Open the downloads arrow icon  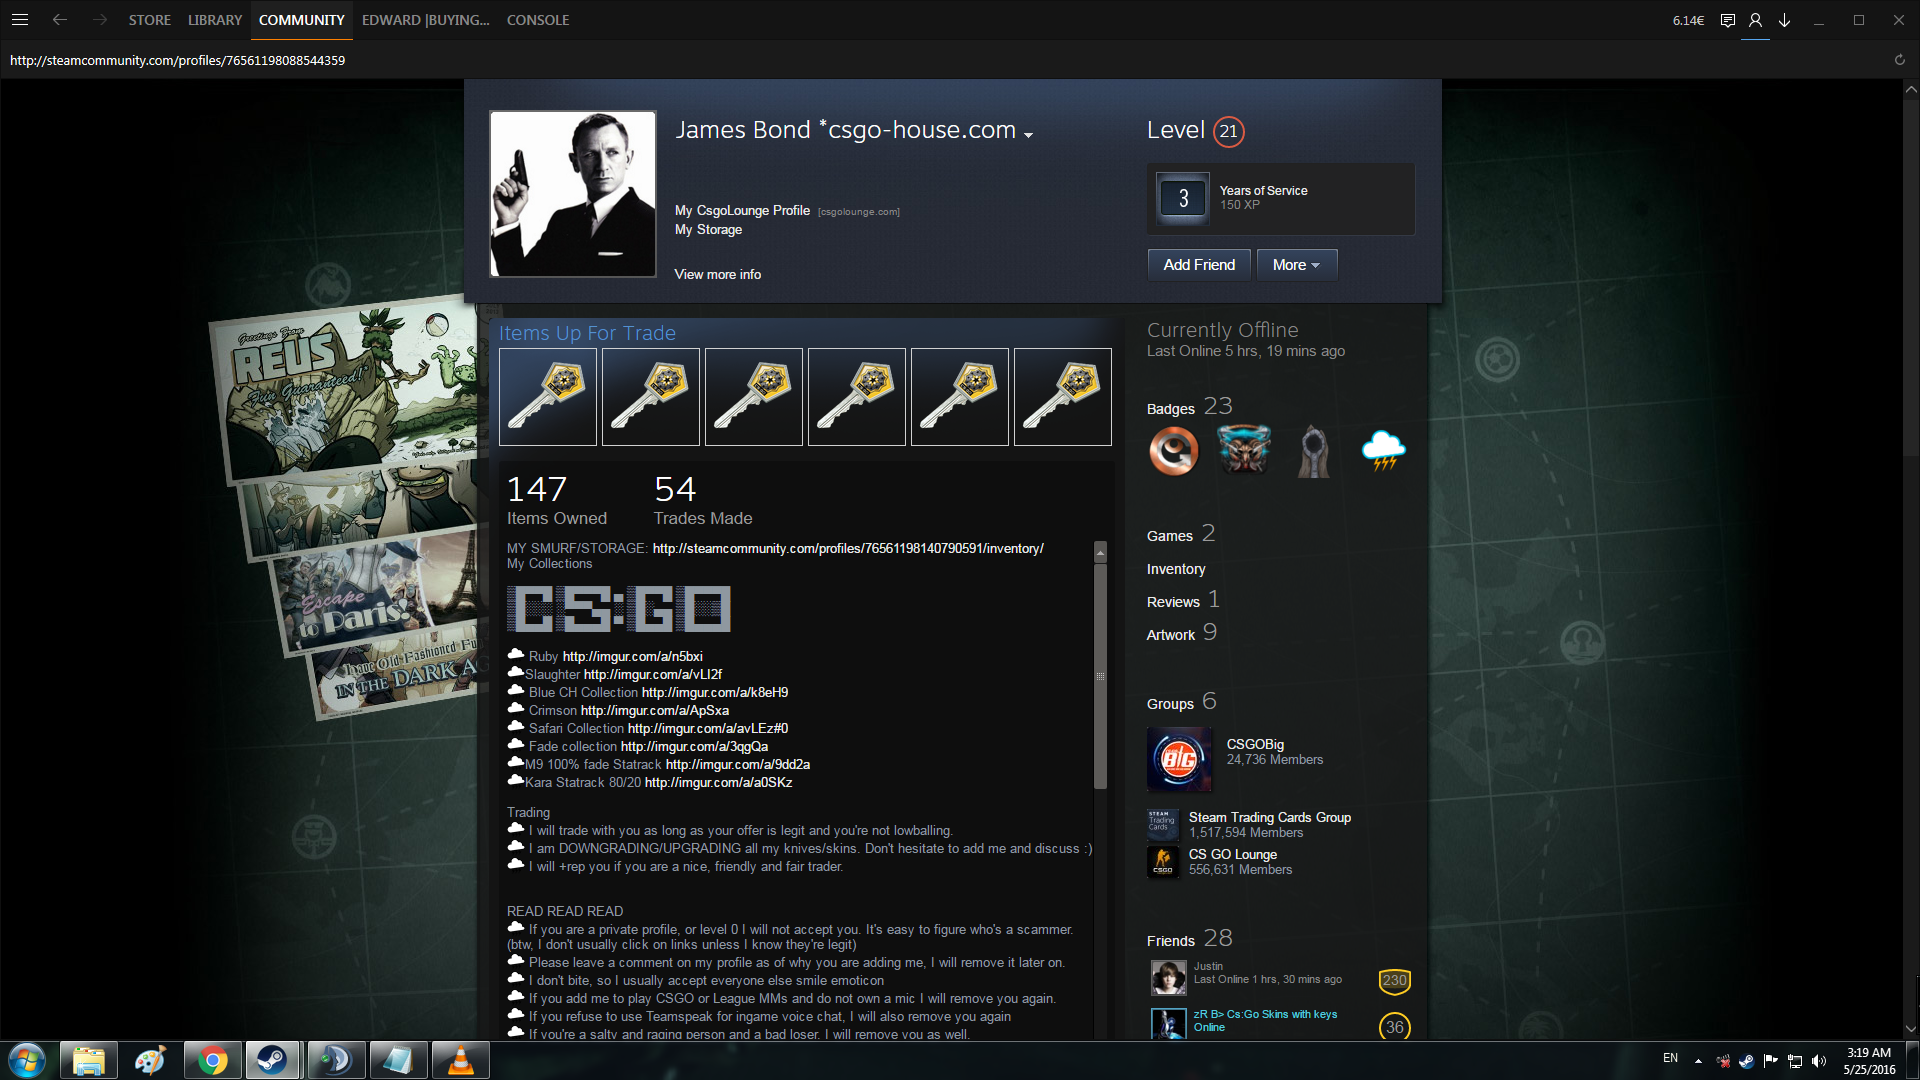pos(1784,20)
